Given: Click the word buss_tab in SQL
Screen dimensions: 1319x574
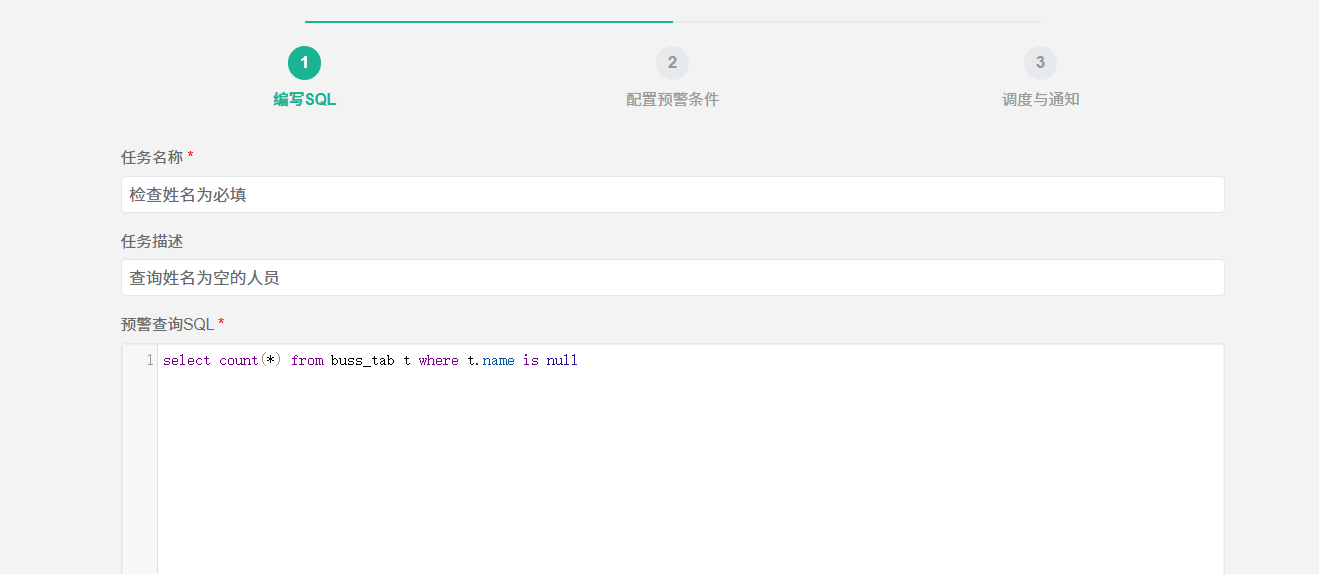Looking at the screenshot, I should [363, 360].
